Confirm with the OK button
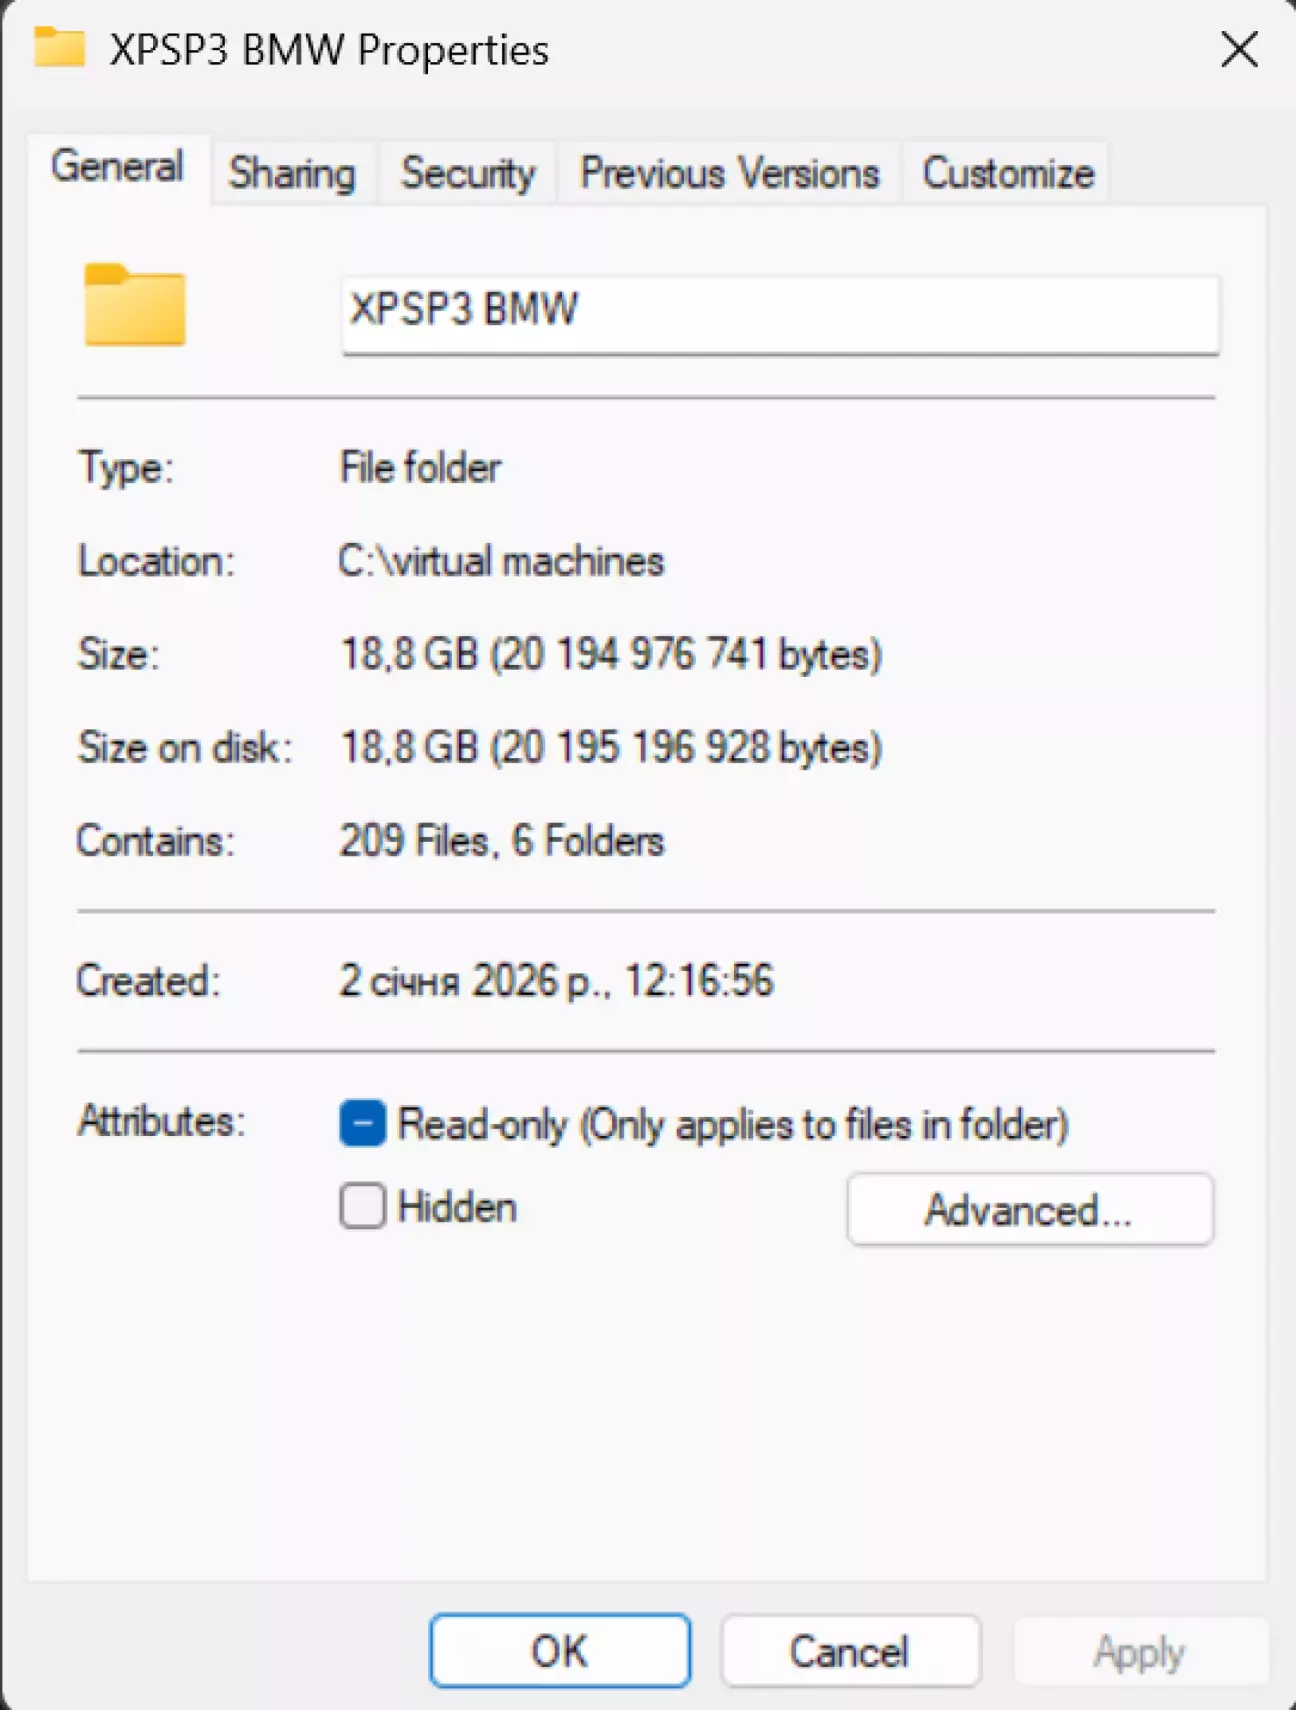 point(560,1651)
